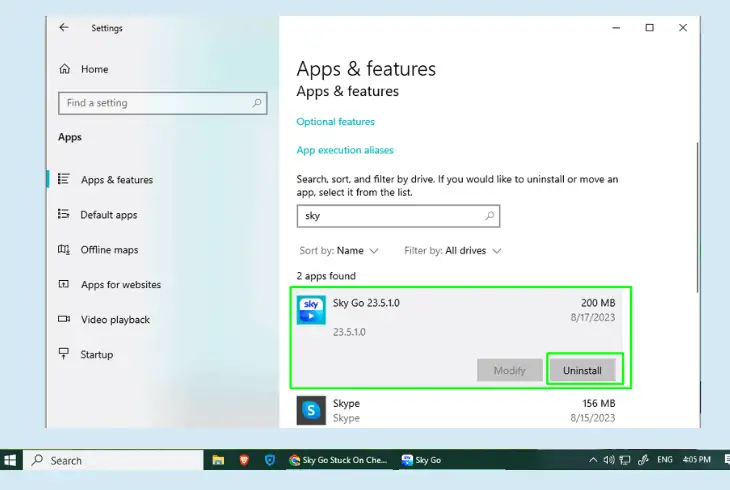Open Default apps section
Viewport: 730px width, 490px height.
[x=108, y=215]
